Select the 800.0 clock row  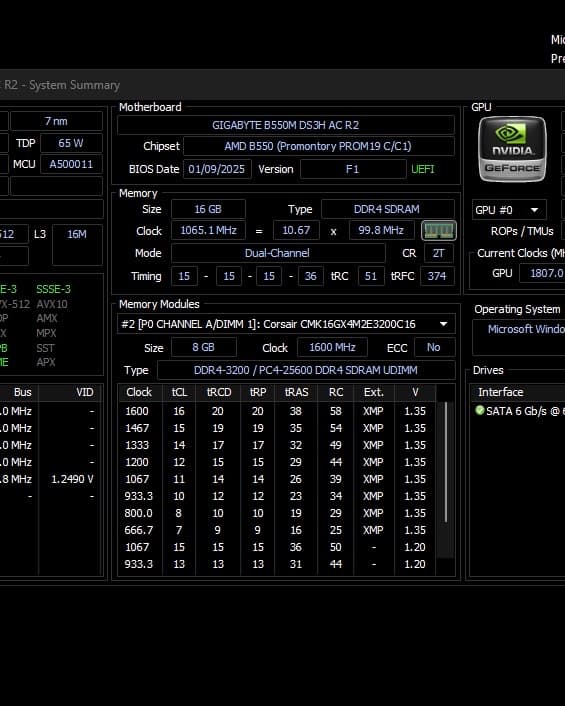(276, 513)
